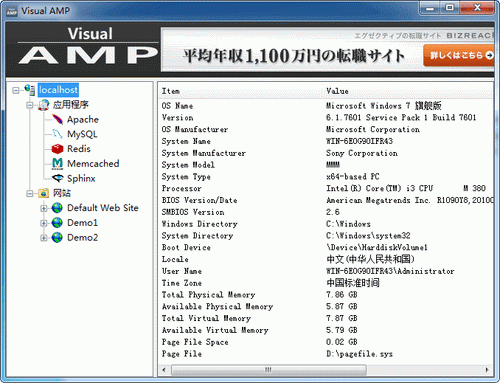Screen dimensions: 500x383
Task: Click the Apache feather icon
Action: pos(57,120)
